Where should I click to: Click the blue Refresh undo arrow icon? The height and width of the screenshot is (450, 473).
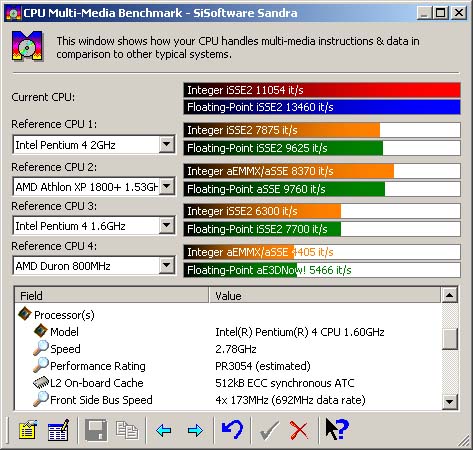(232, 430)
